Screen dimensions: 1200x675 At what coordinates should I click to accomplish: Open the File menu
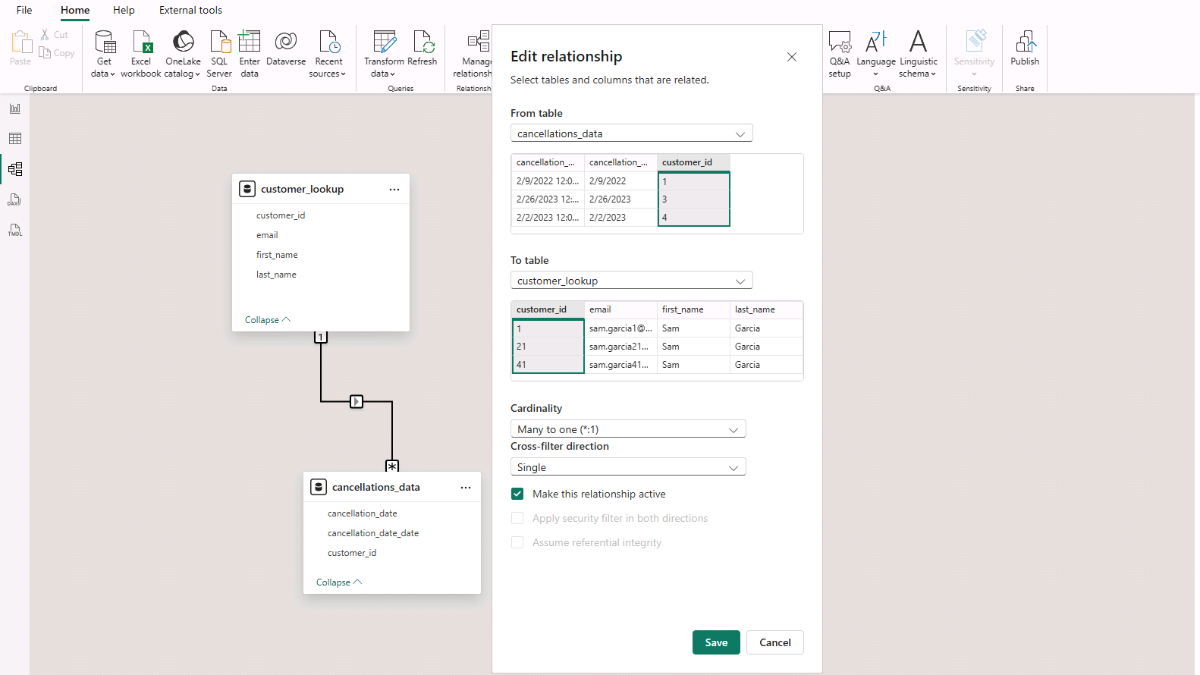(x=24, y=10)
